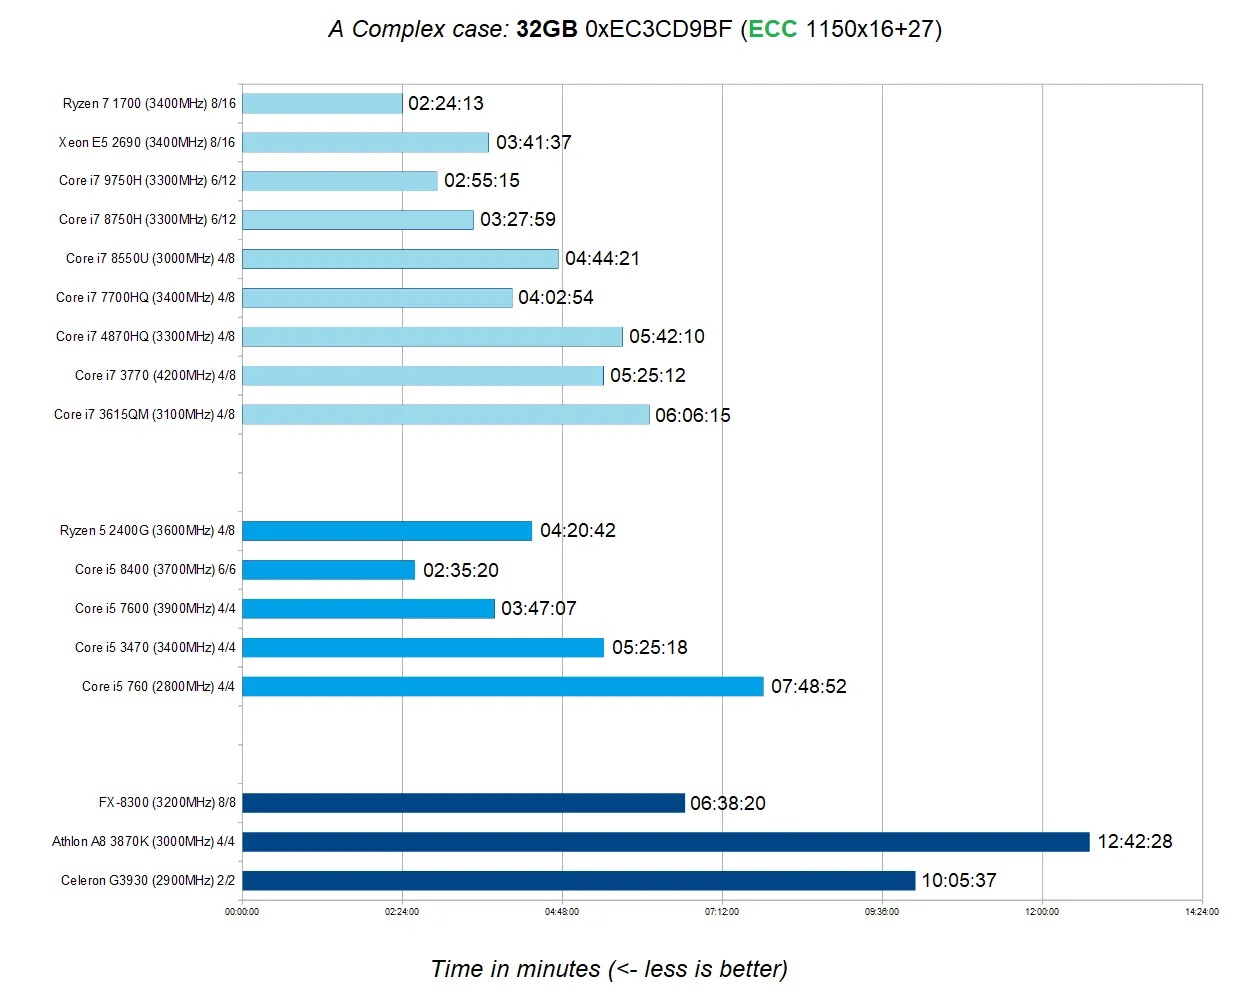Image resolution: width=1250 pixels, height=1000 pixels.
Task: Select label 'Celeron G3930 (2900MHz) 2/2'
Action: coord(148,881)
